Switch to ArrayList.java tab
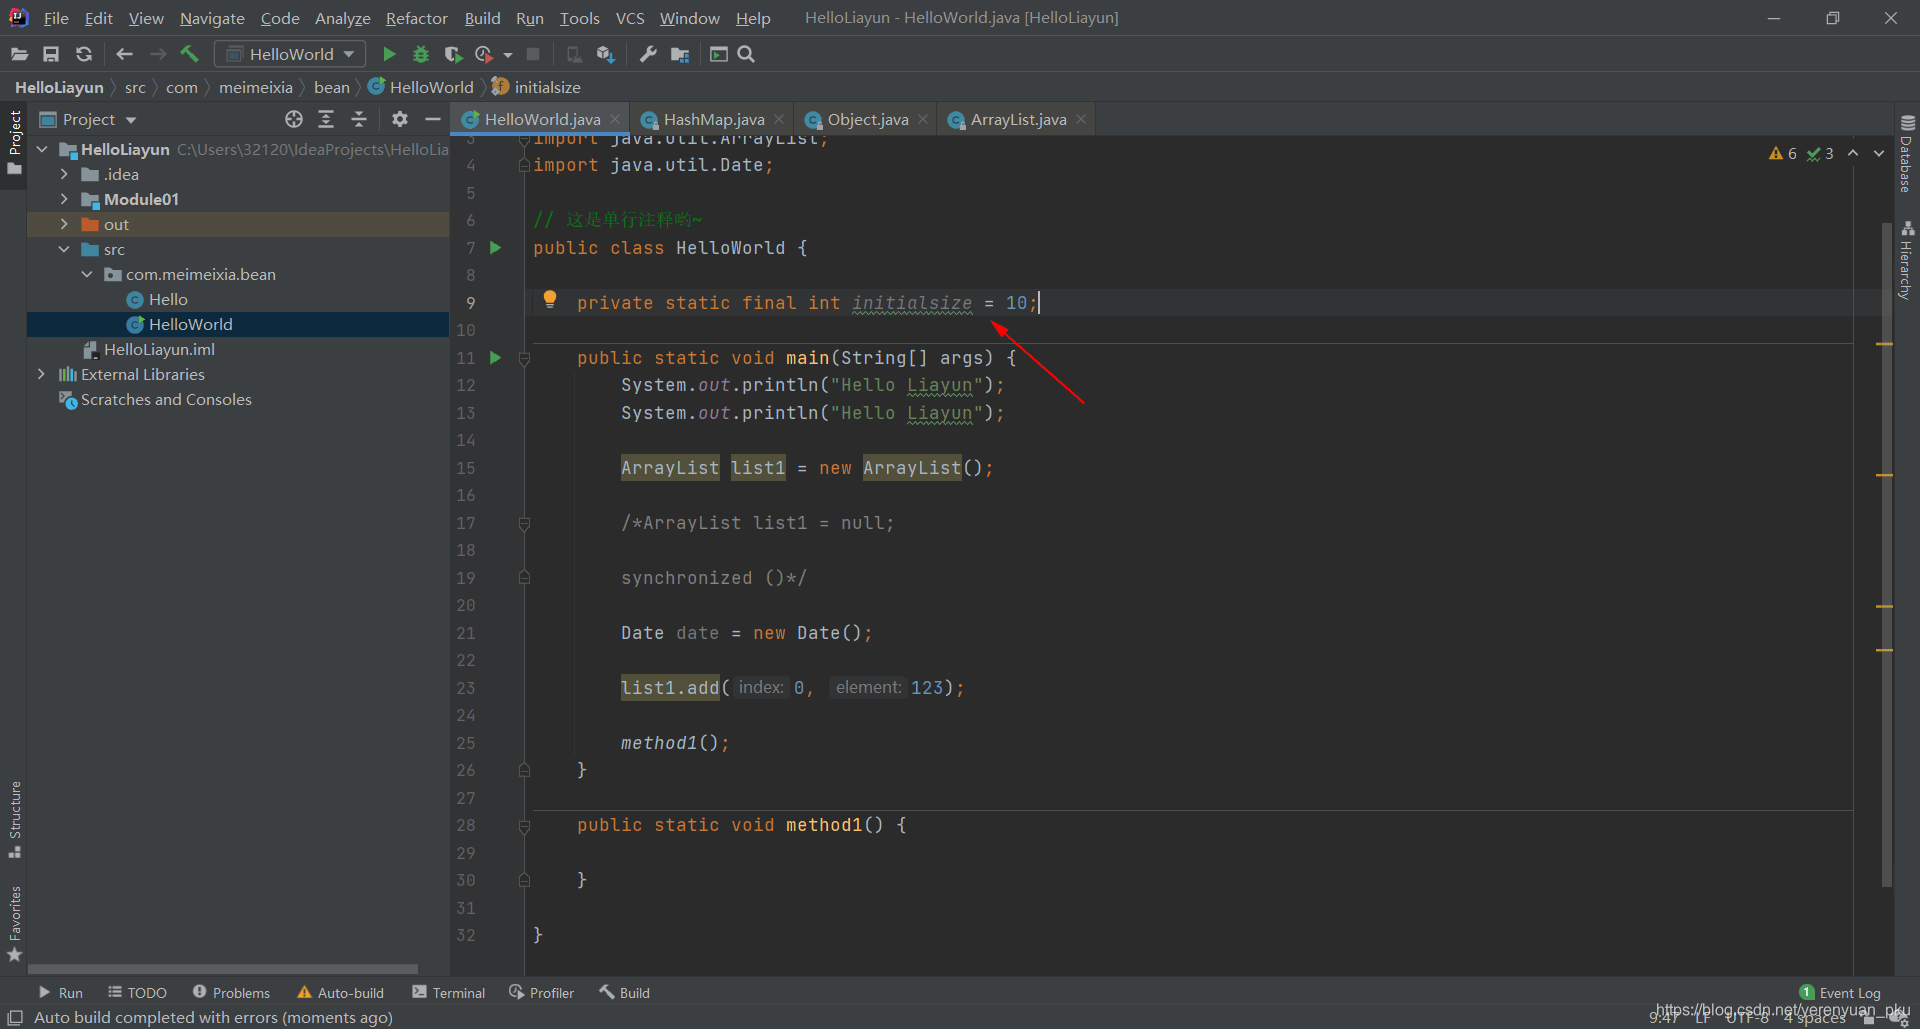Viewport: 1920px width, 1029px height. 1018,119
